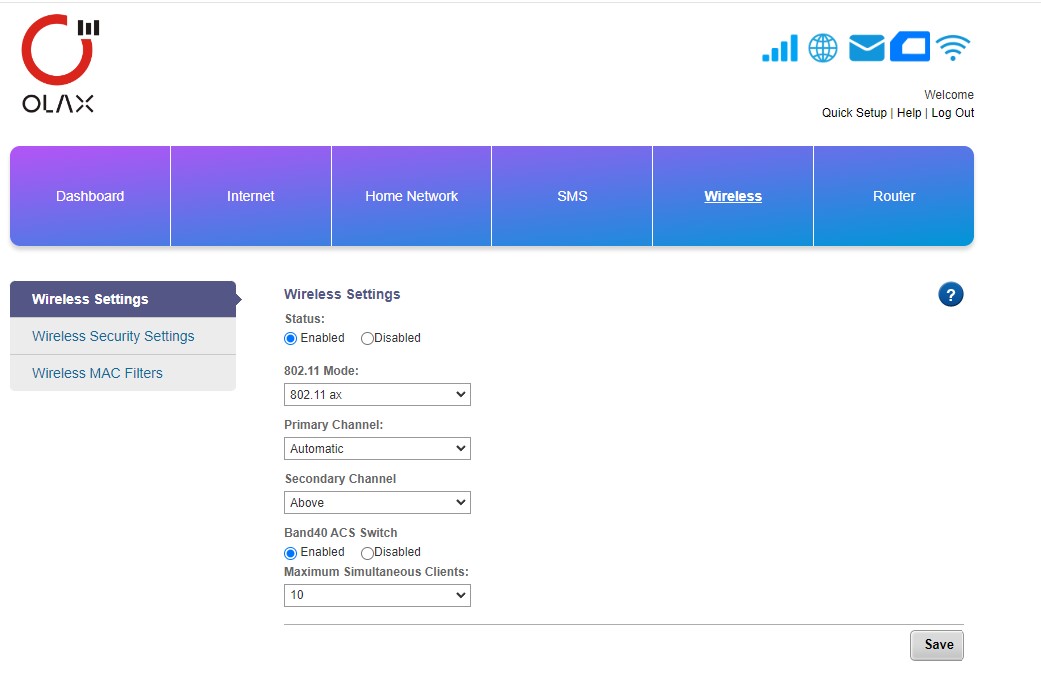Click the SIM card status icon
The image size is (1041, 687).
[x=910, y=47]
